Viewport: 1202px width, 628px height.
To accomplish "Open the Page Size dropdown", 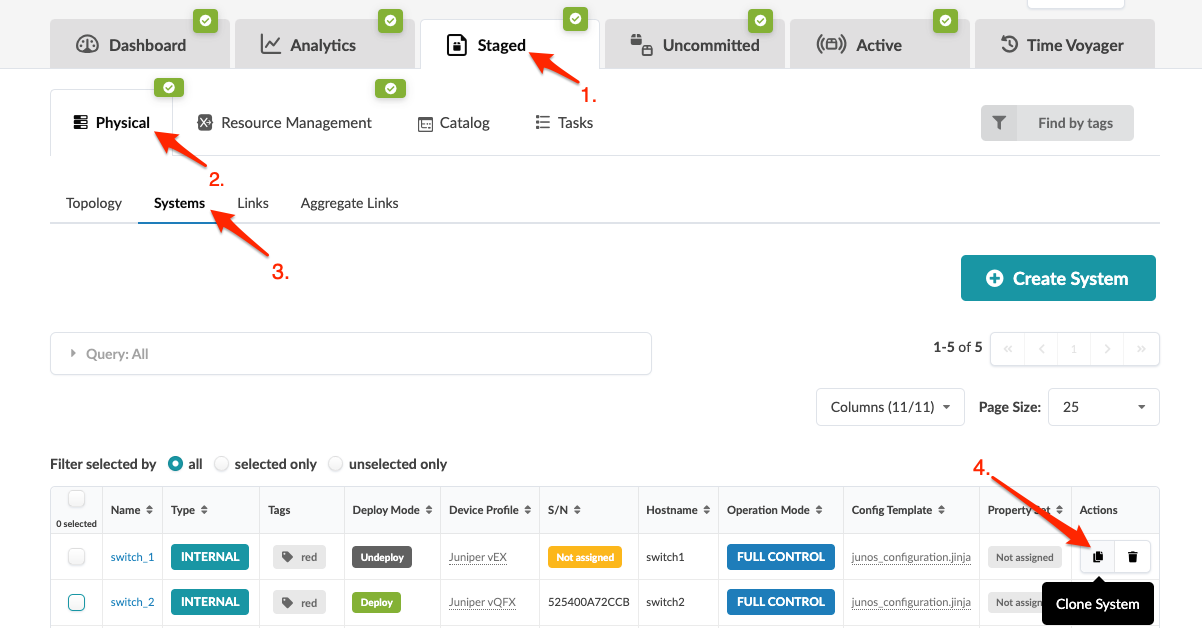I will [x=1103, y=407].
